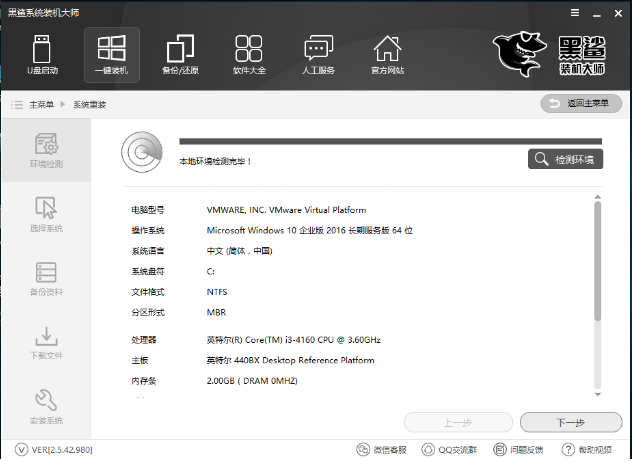Viewport: 632px width, 462px height.
Task: Click 主菜单 in the breadcrumb path
Action: (x=40, y=104)
